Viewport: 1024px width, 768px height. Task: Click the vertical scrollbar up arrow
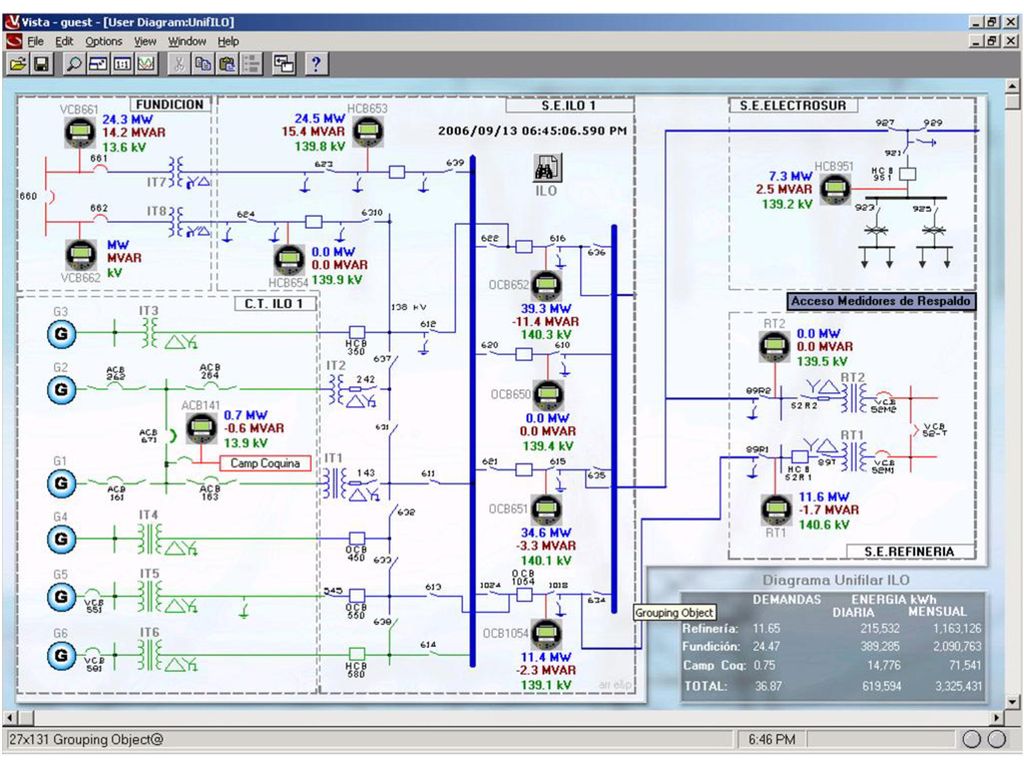pos(1012,86)
